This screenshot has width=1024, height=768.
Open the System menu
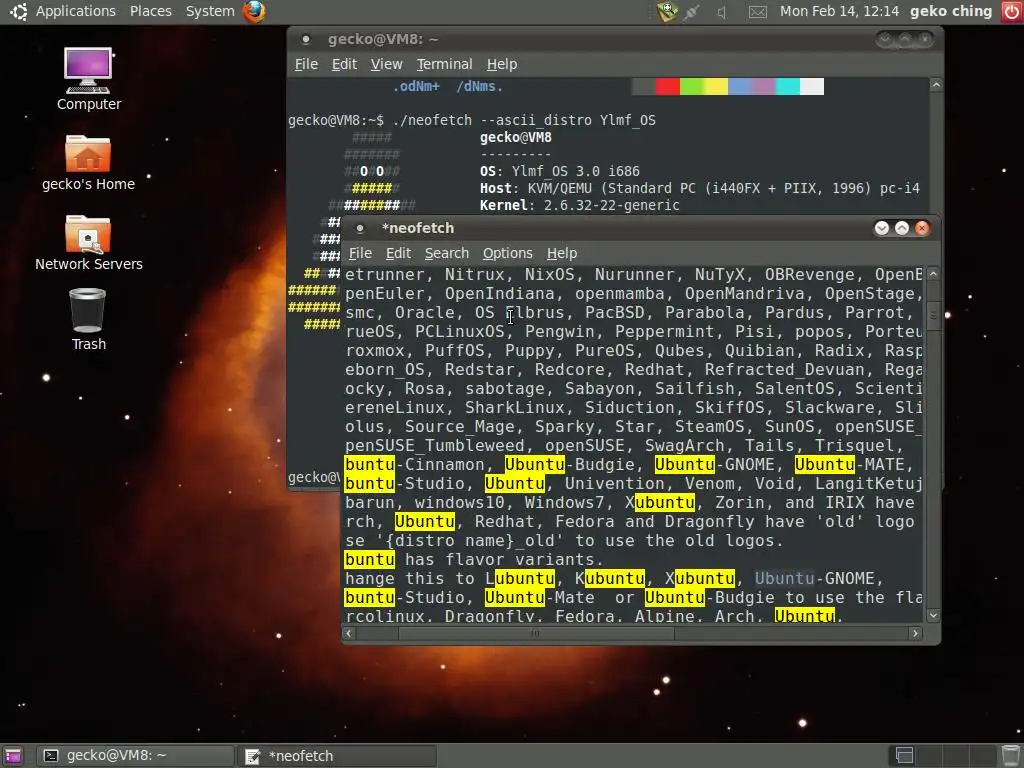click(x=210, y=11)
